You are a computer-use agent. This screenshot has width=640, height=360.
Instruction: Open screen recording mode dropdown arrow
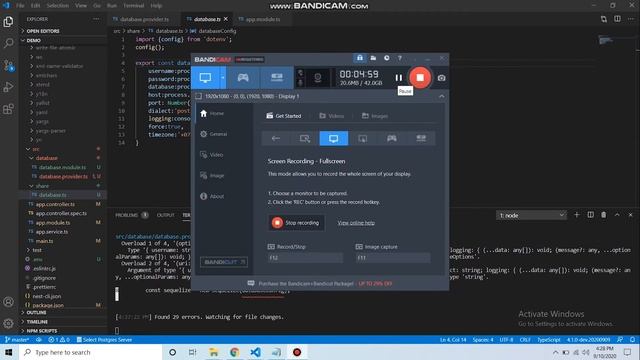pyautogui.click(x=223, y=78)
